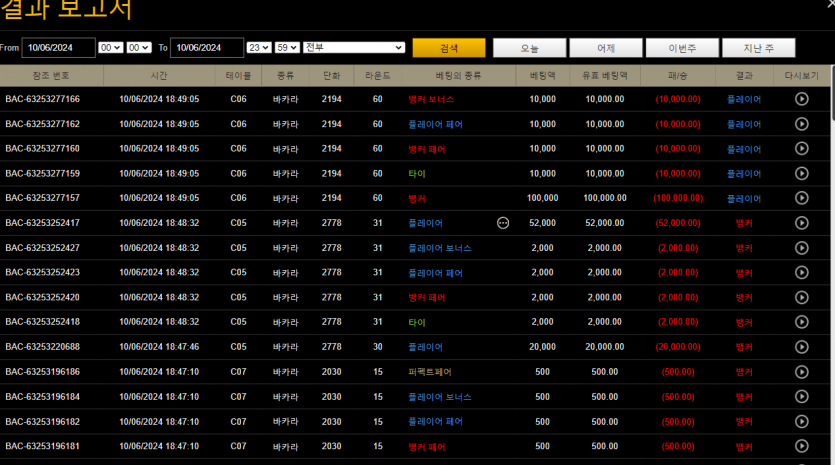Replay bet BAC-63253196186
Image resolution: width=835 pixels, height=465 pixels.
(x=801, y=372)
